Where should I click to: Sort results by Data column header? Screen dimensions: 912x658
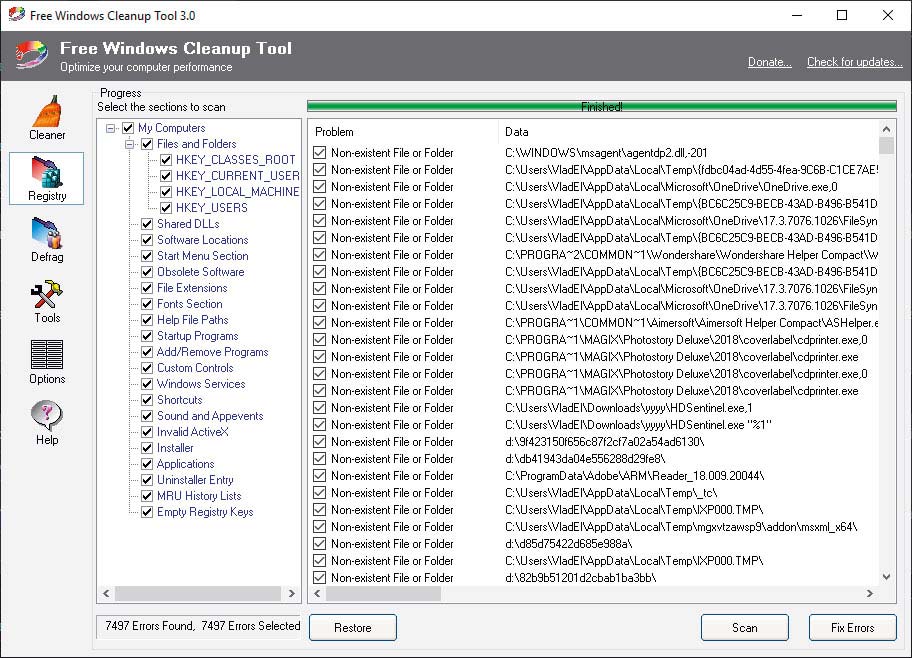[689, 132]
